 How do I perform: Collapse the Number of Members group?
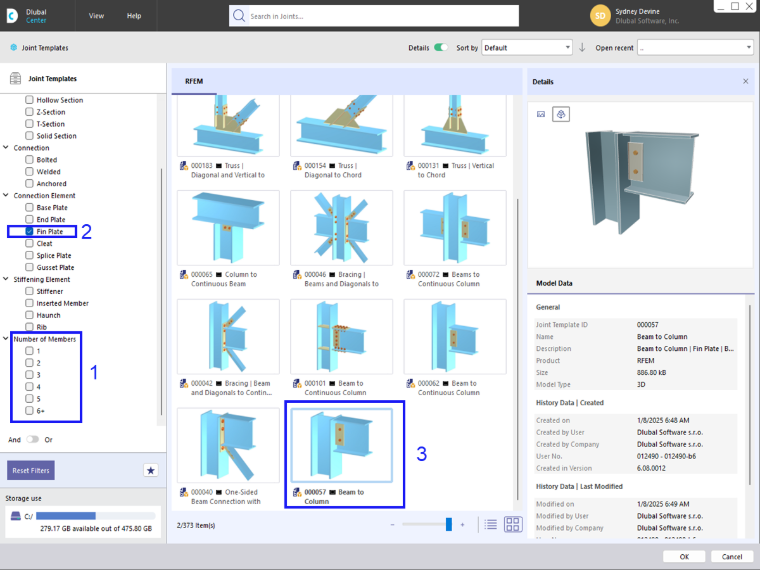click(x=6, y=339)
